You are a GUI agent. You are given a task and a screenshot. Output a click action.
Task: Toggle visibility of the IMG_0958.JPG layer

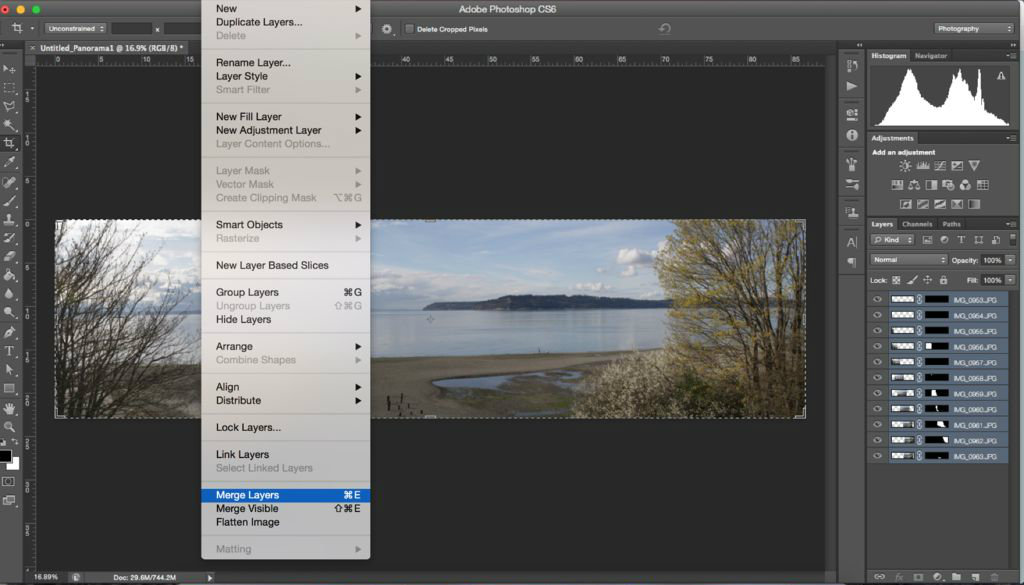pyautogui.click(x=877, y=378)
